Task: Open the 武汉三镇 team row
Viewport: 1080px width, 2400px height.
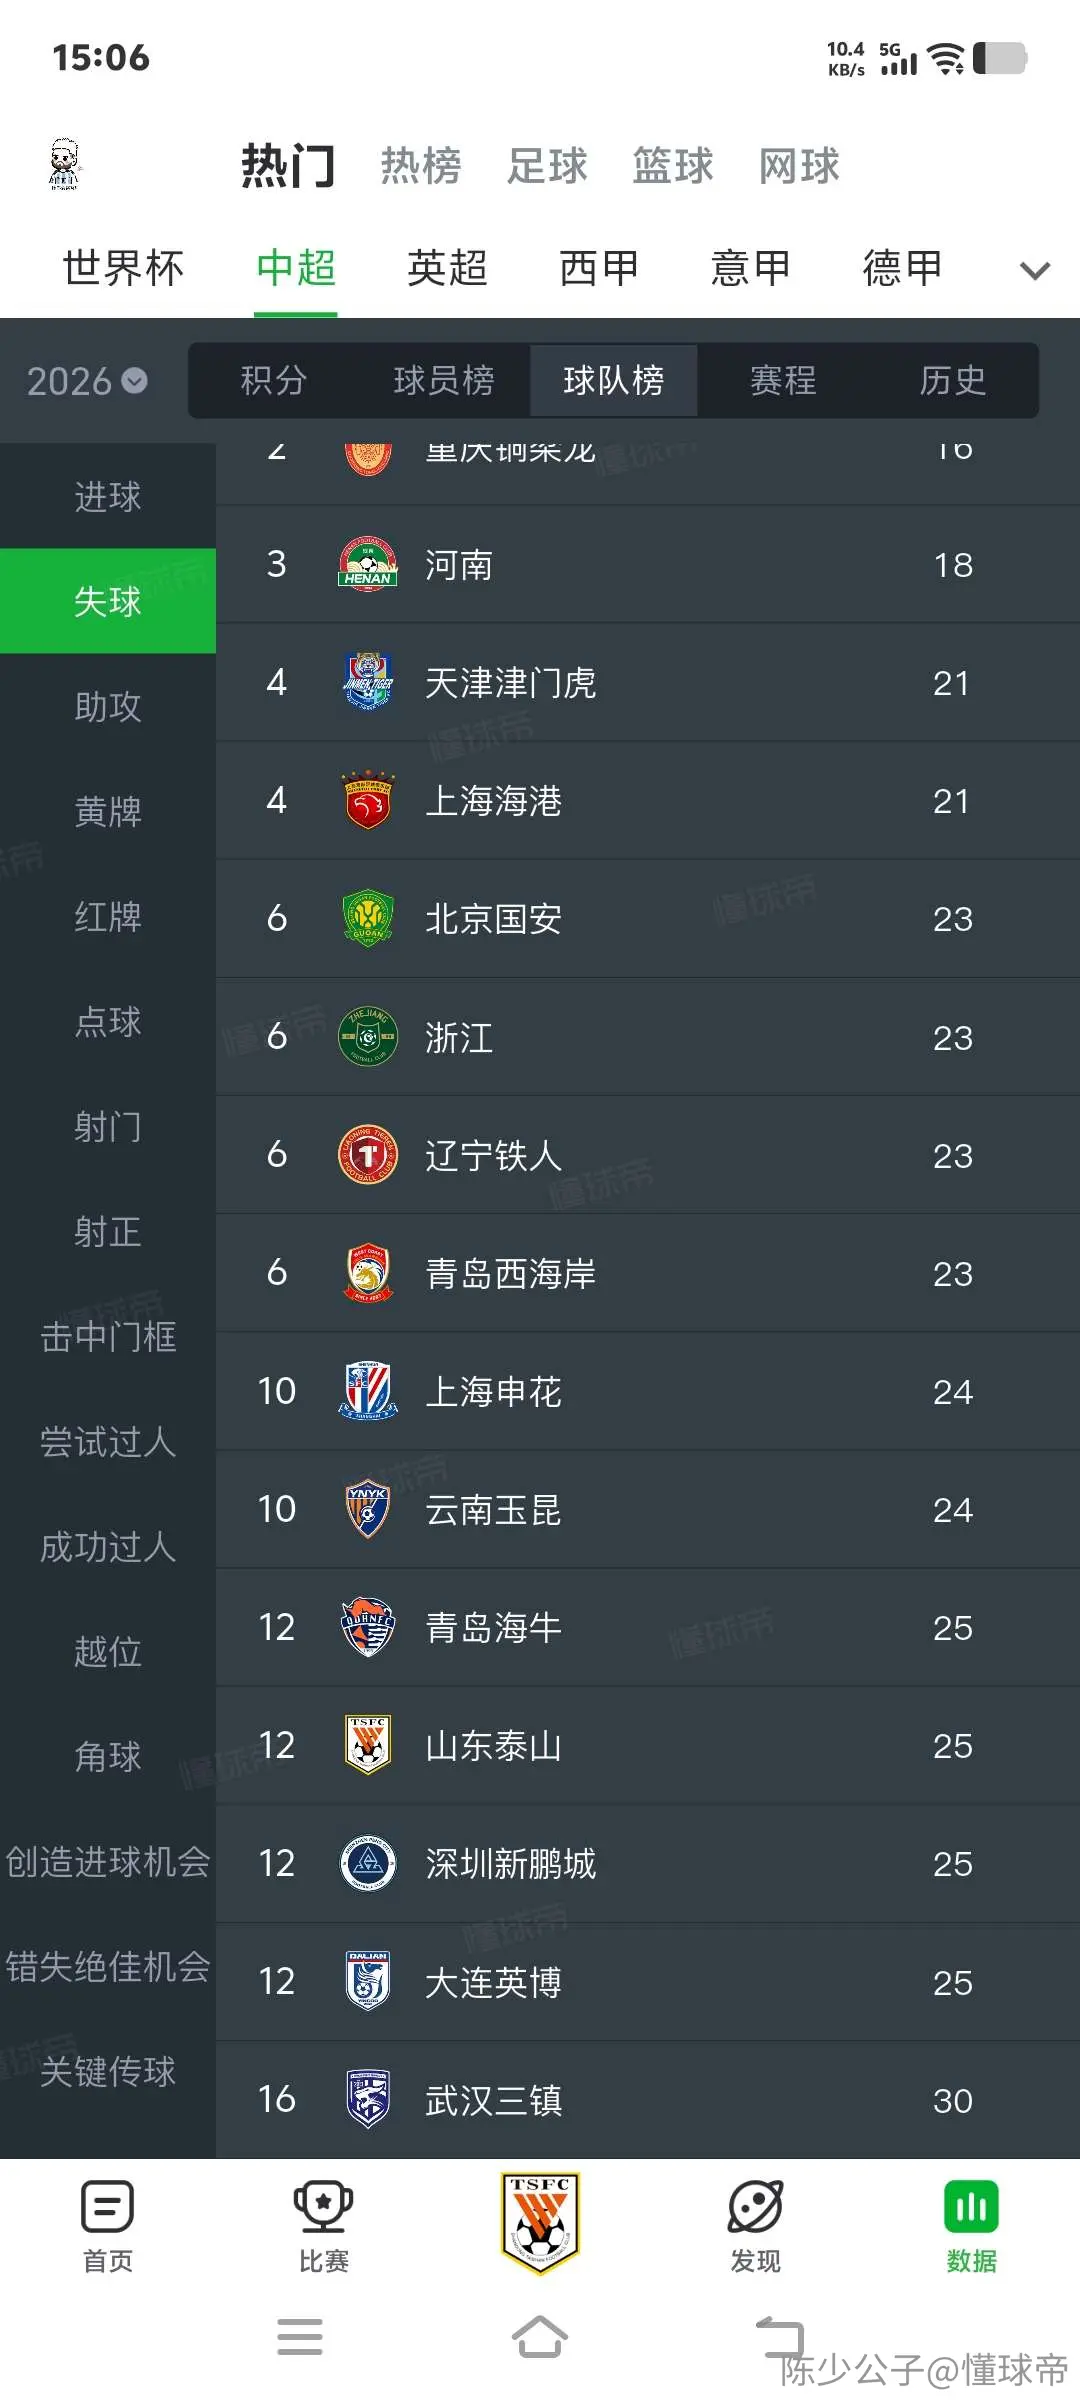Action: pos(648,2100)
